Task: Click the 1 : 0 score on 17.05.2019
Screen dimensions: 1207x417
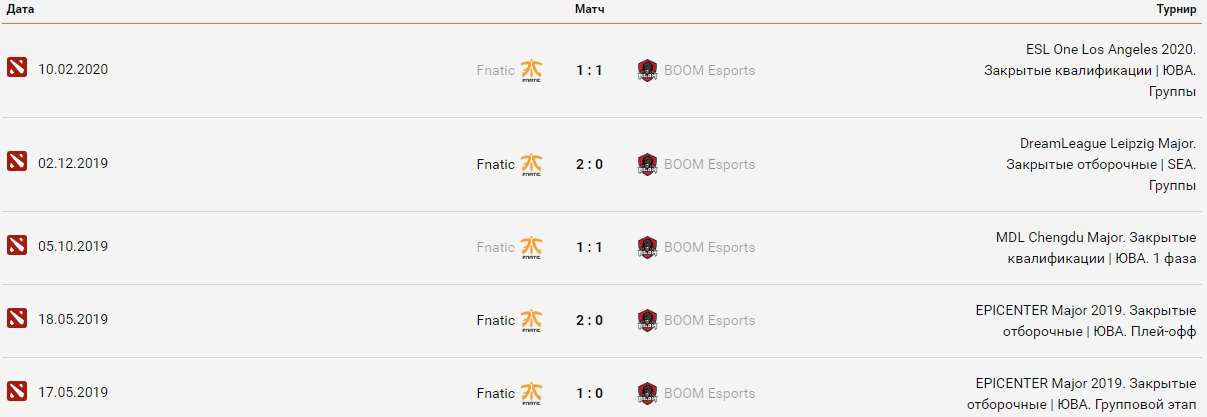Action: [589, 393]
